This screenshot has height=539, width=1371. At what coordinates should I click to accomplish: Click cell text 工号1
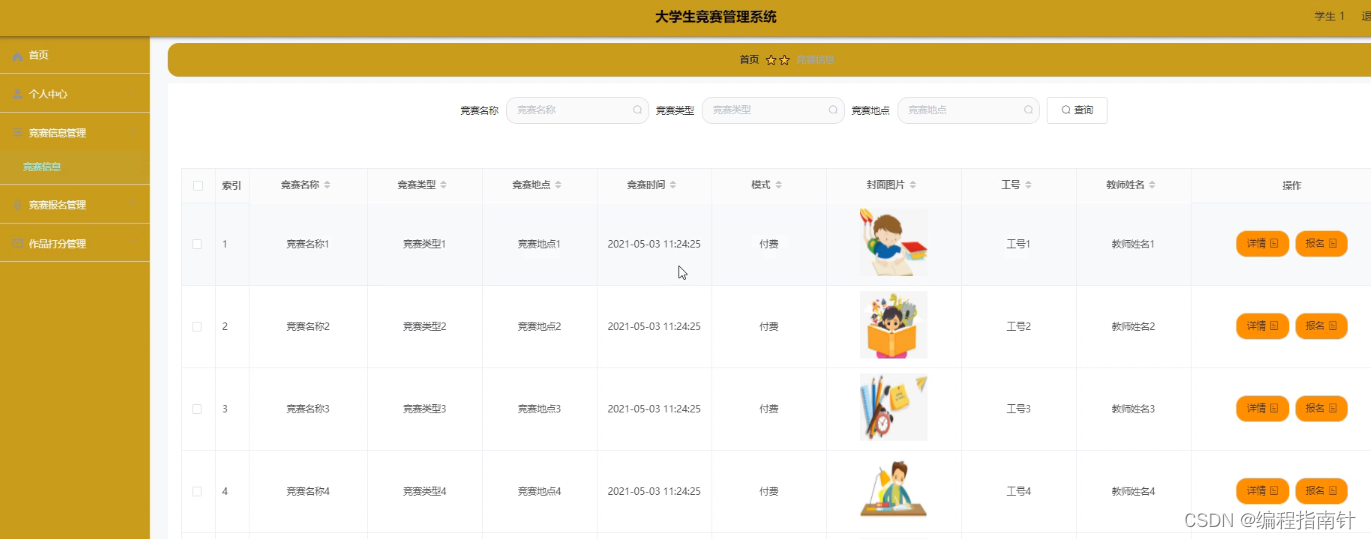[1018, 244]
